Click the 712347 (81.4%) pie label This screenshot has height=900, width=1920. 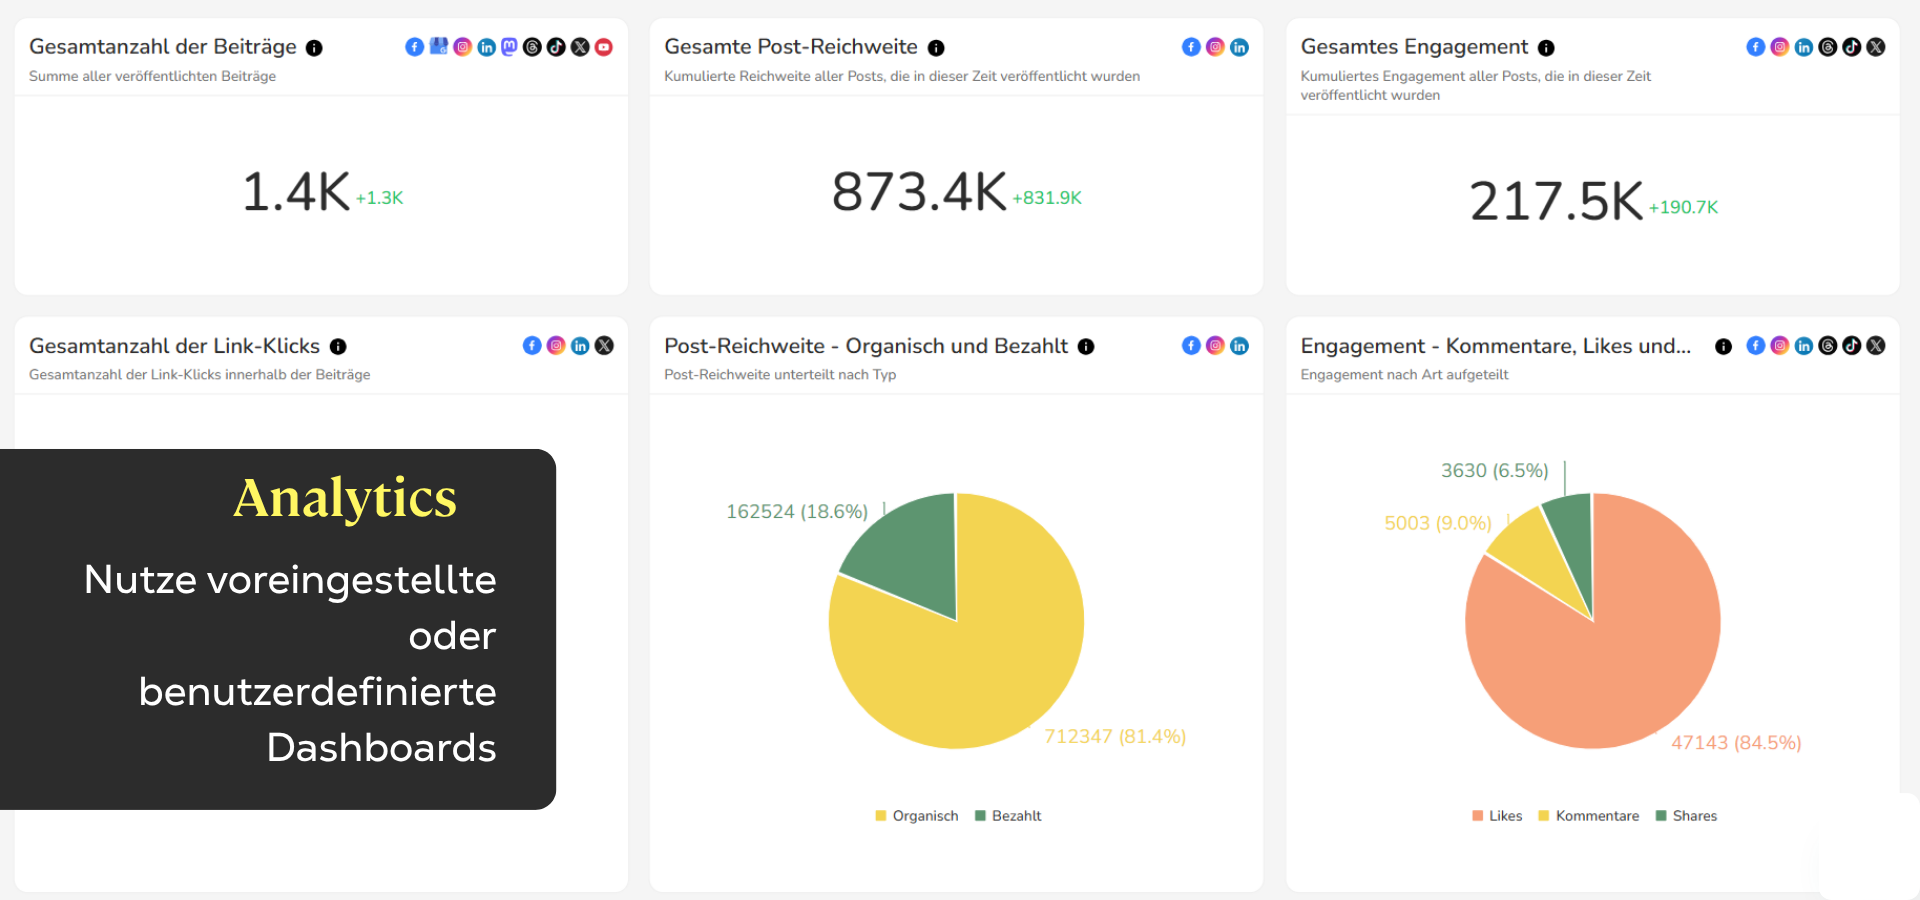point(1115,736)
